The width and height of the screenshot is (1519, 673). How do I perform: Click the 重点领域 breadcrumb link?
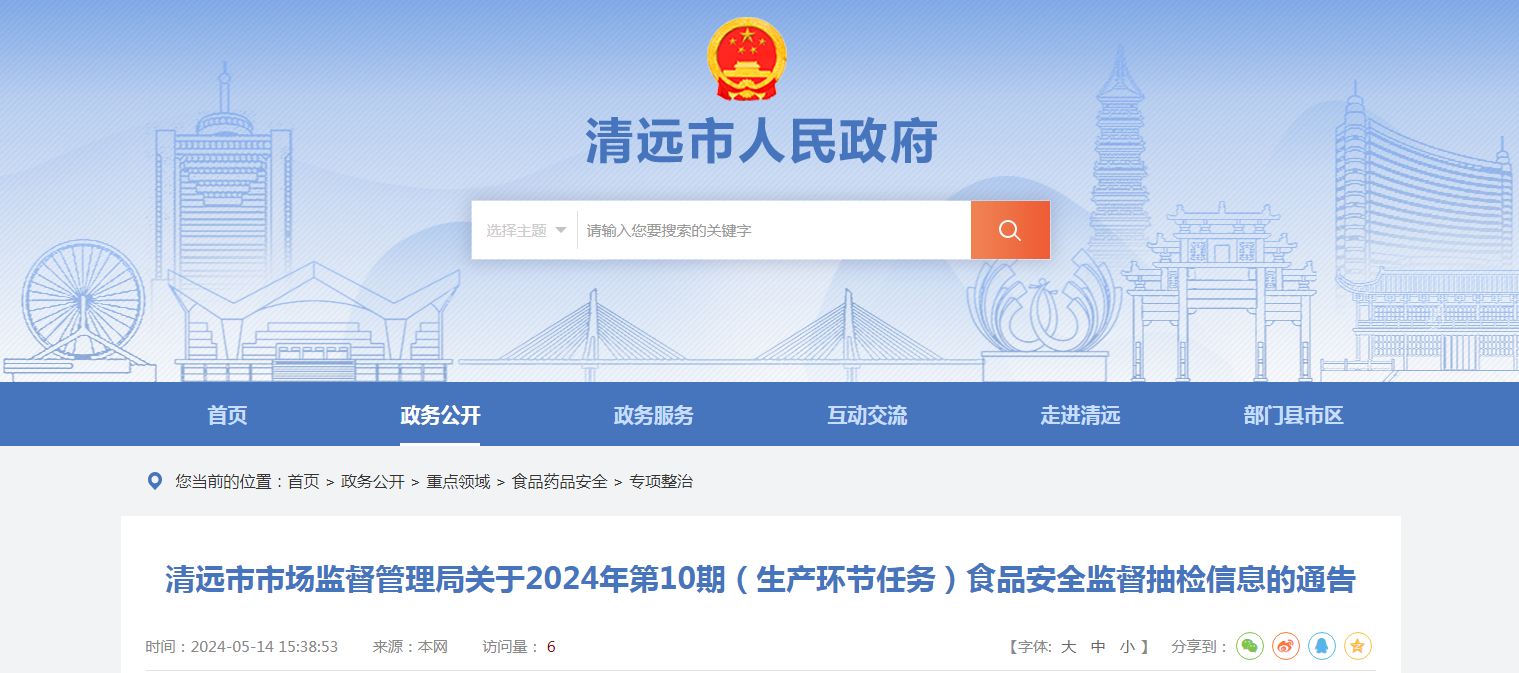459,482
